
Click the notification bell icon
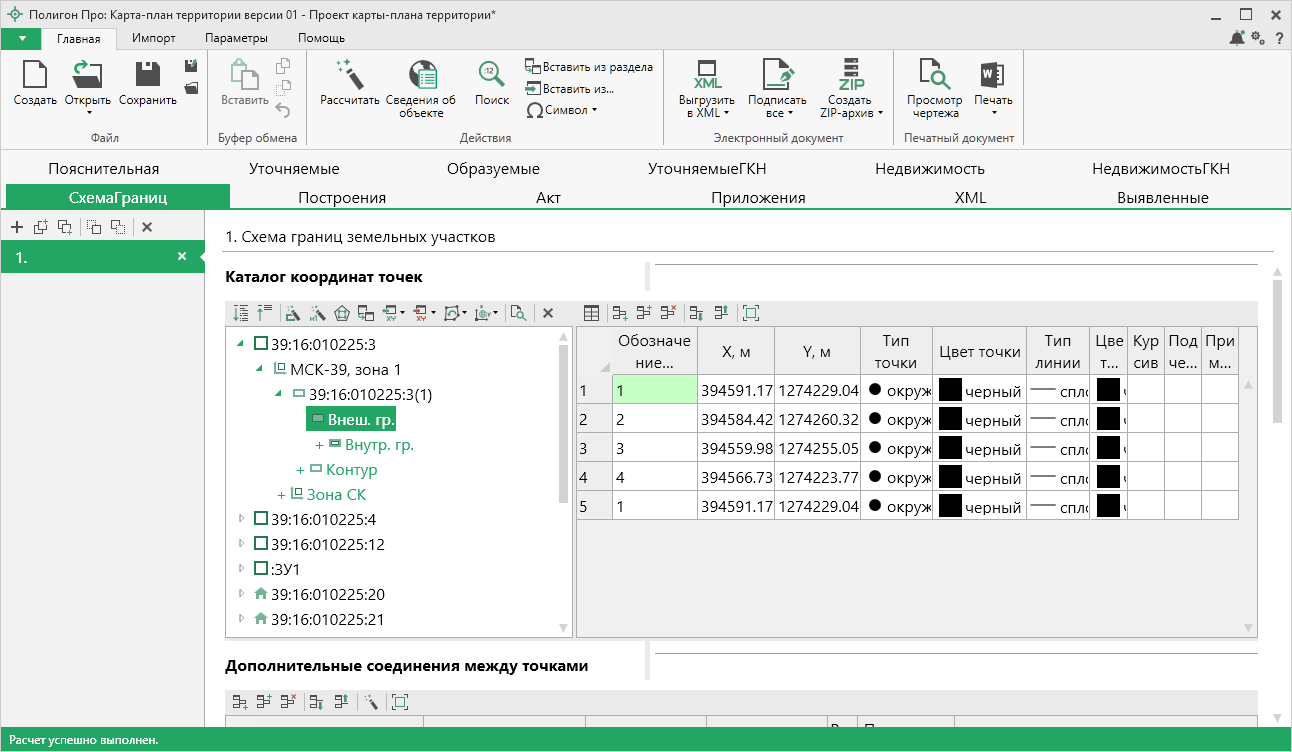tap(1237, 38)
